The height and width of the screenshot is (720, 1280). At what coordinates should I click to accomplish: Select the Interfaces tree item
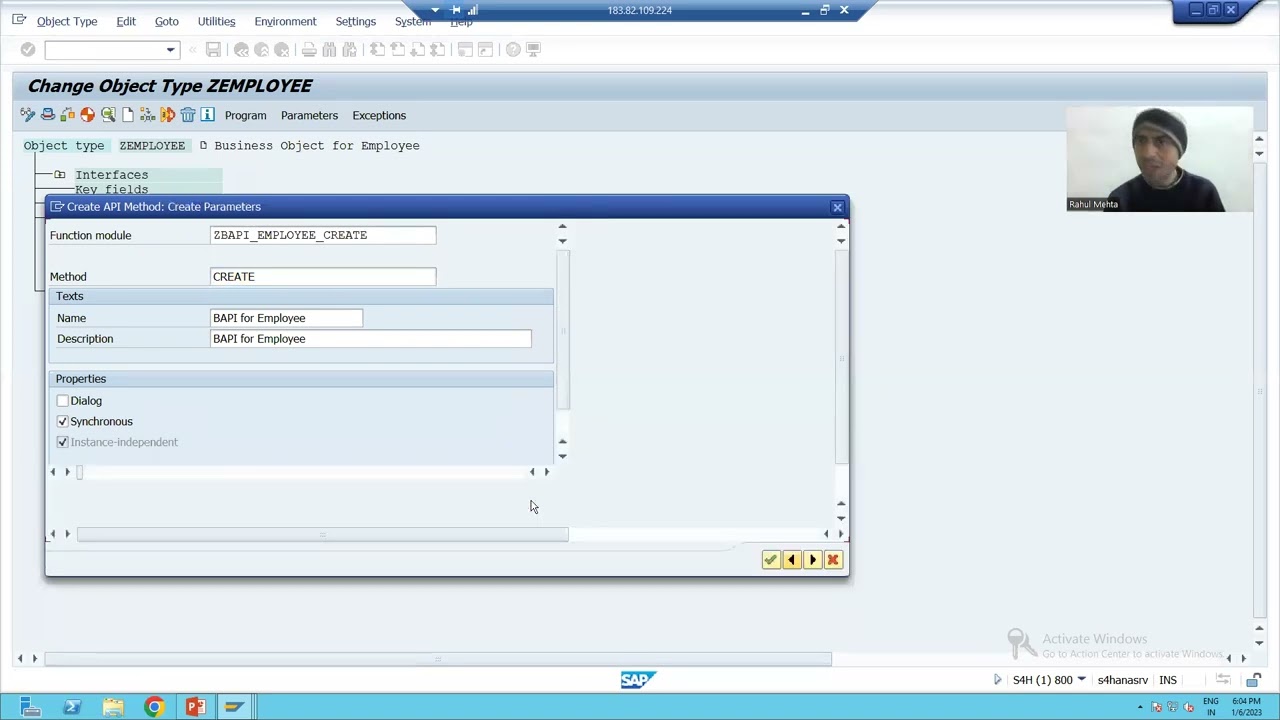point(111,175)
